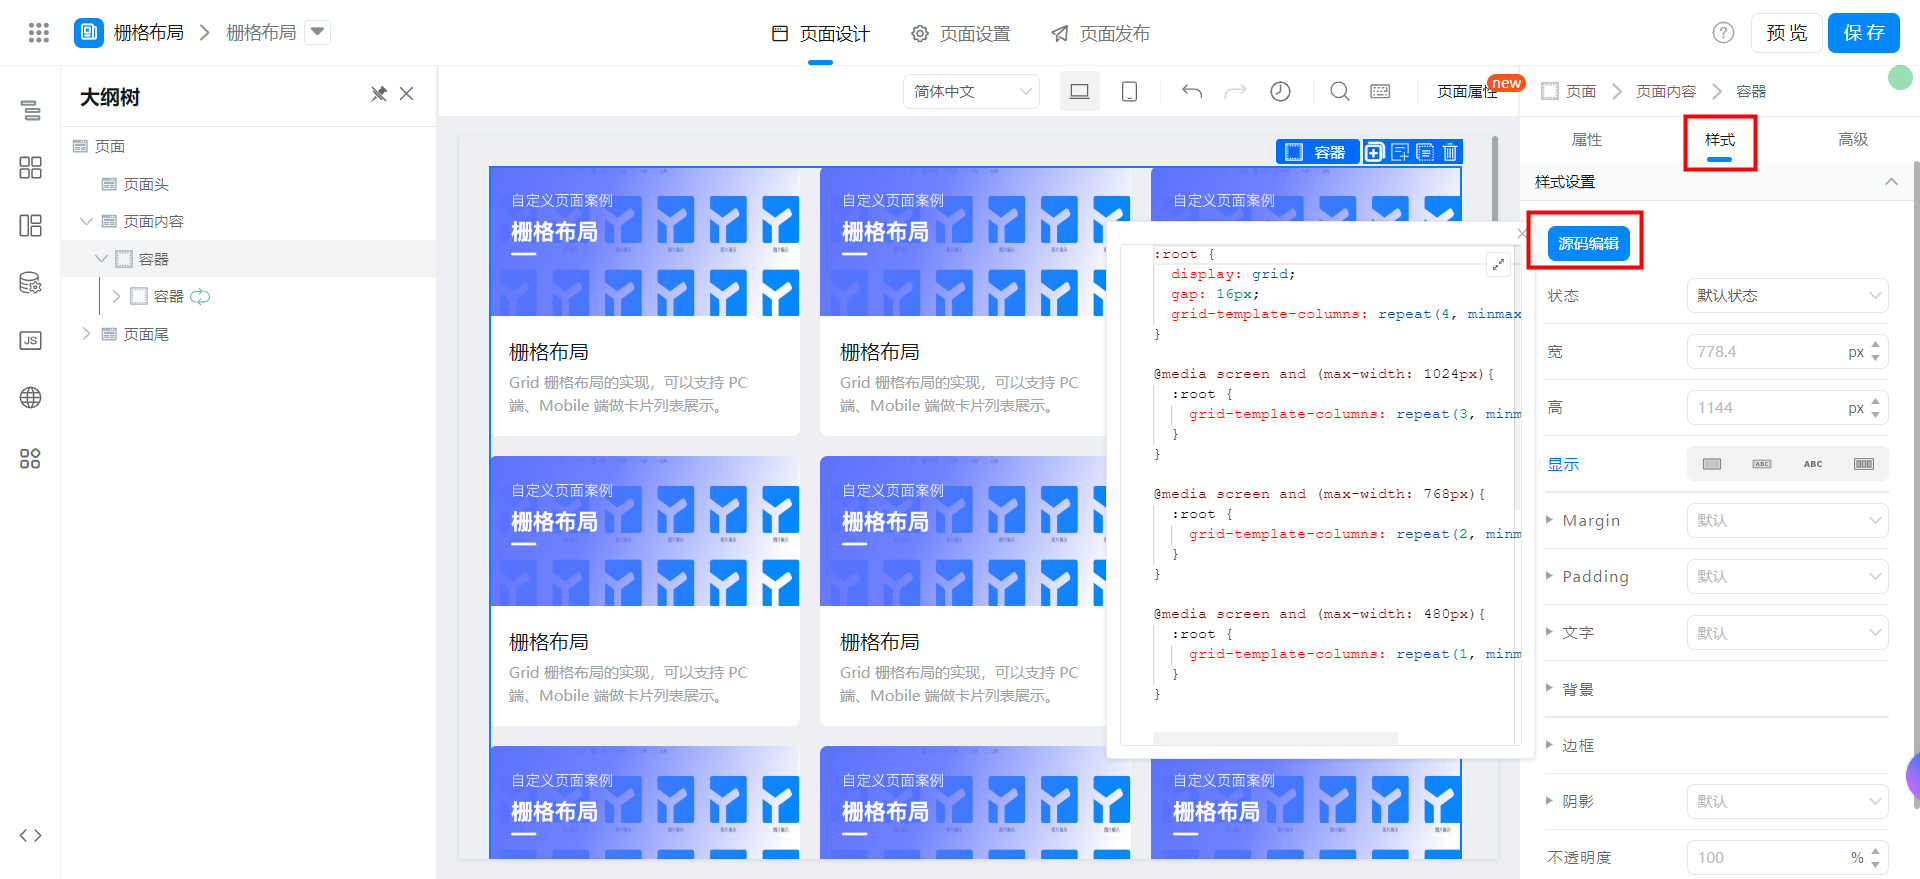Open the globe multilingual sidebar icon
The image size is (1920, 879).
coord(30,398)
